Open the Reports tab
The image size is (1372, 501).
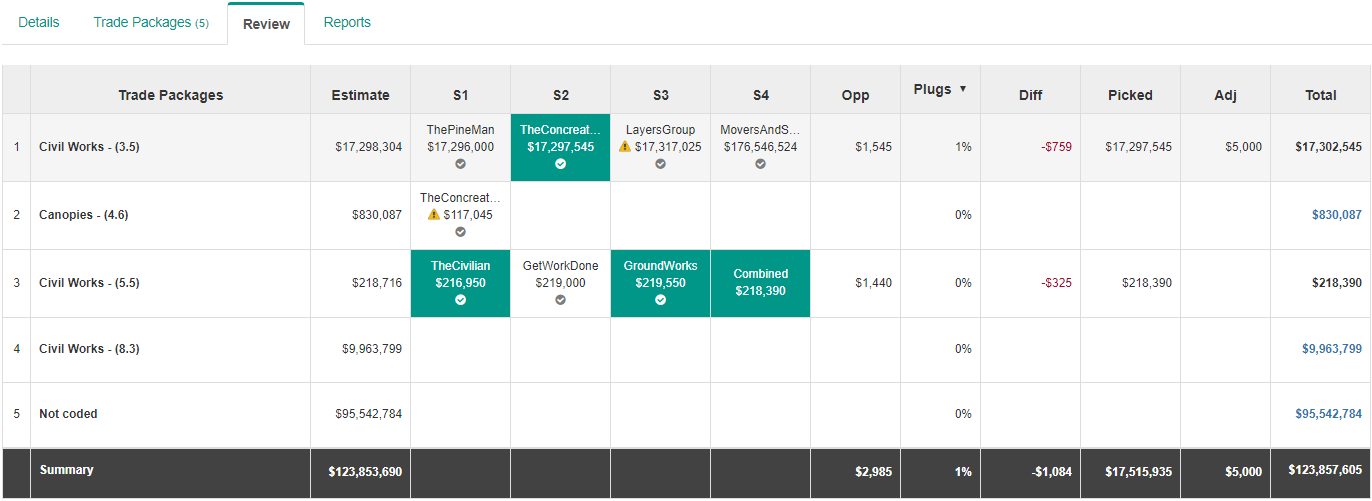pos(347,23)
